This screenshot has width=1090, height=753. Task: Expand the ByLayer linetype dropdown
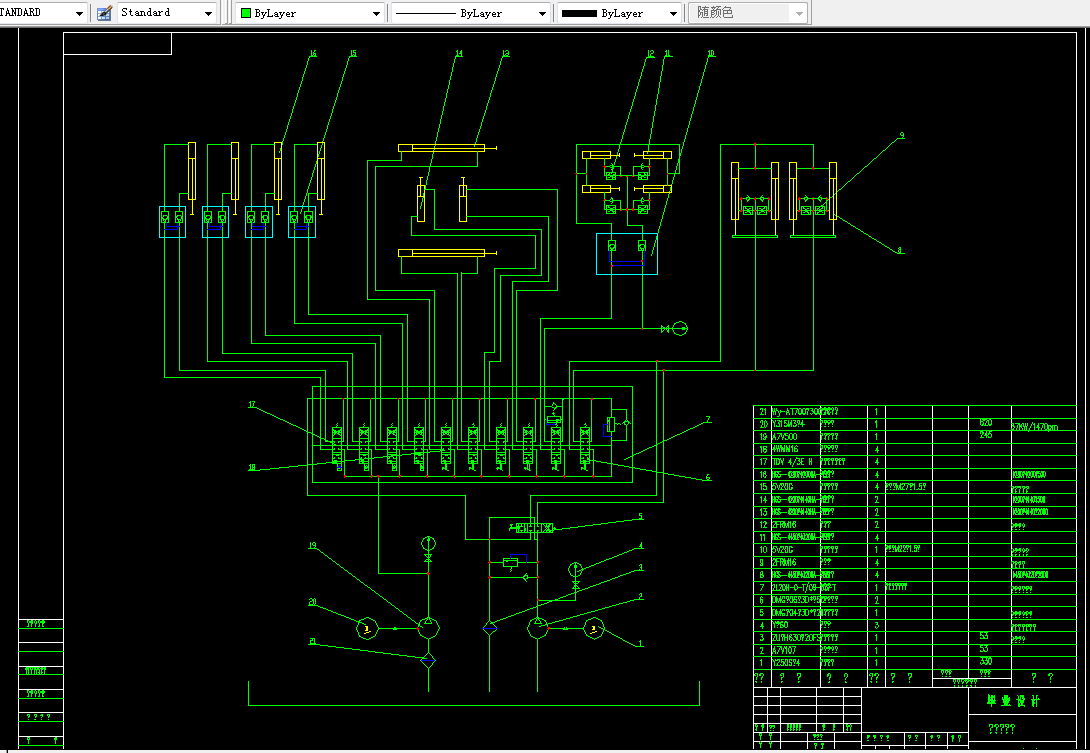[x=471, y=13]
